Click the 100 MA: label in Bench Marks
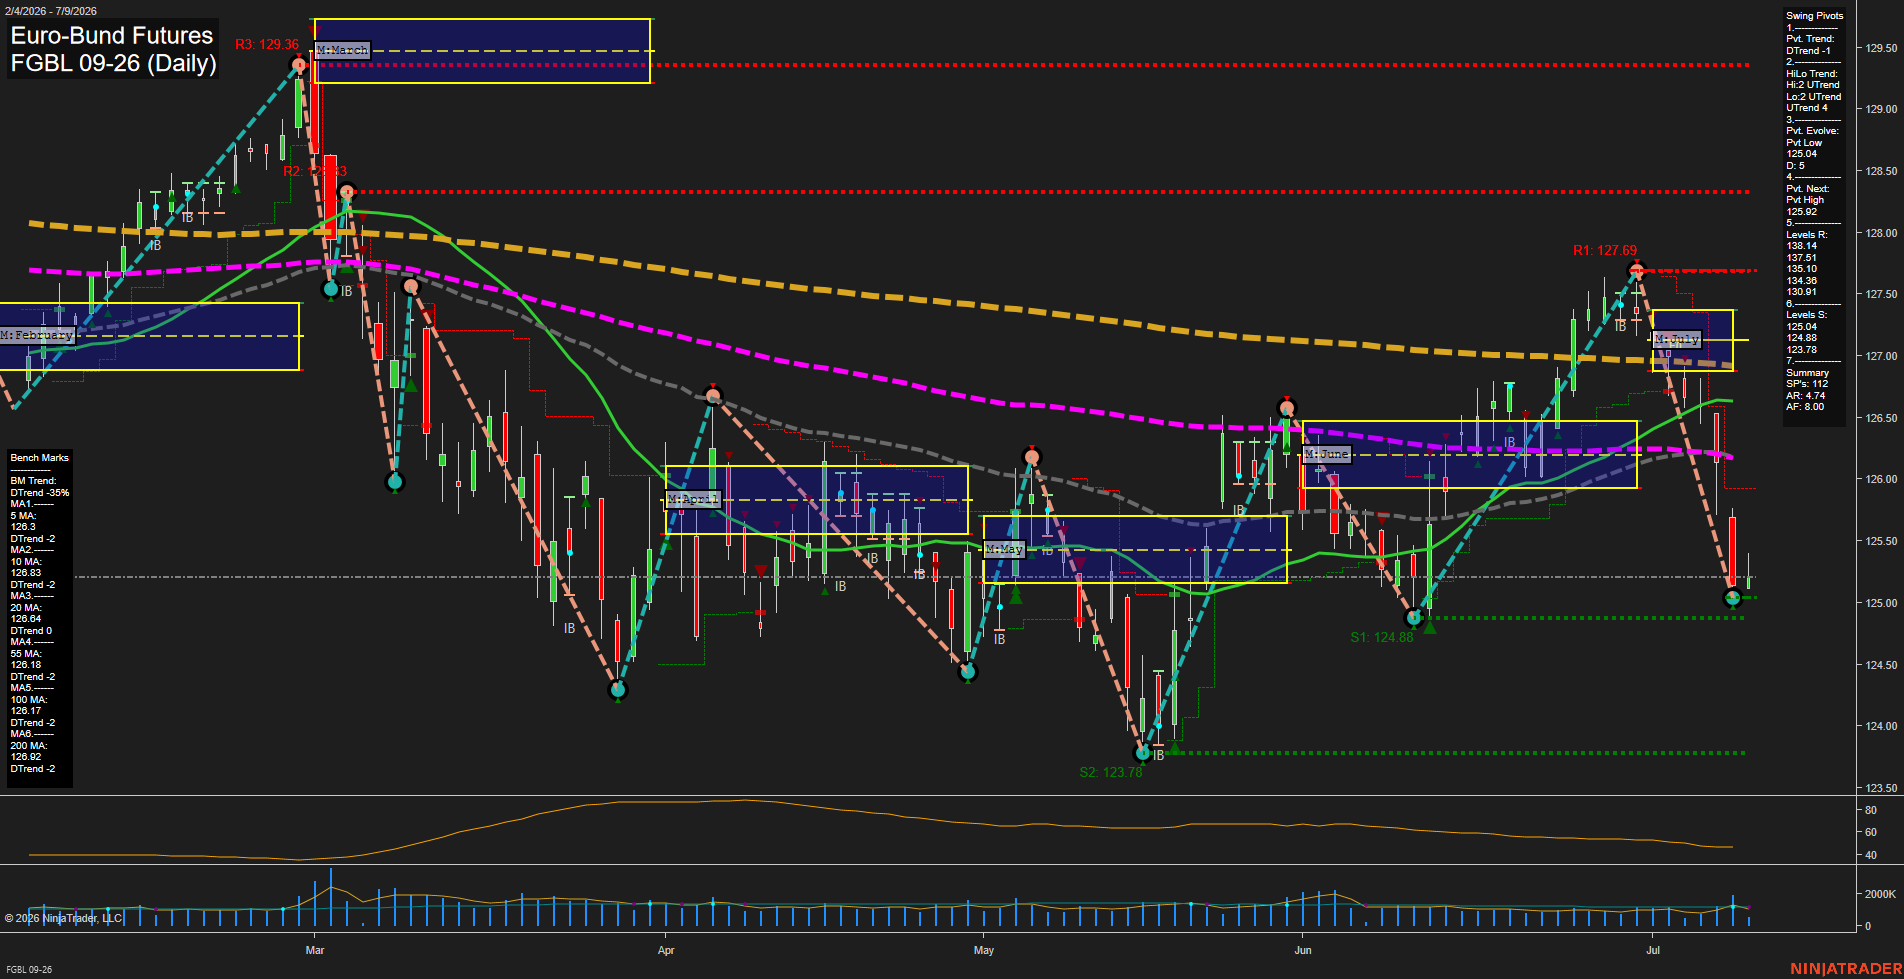 click(x=28, y=700)
